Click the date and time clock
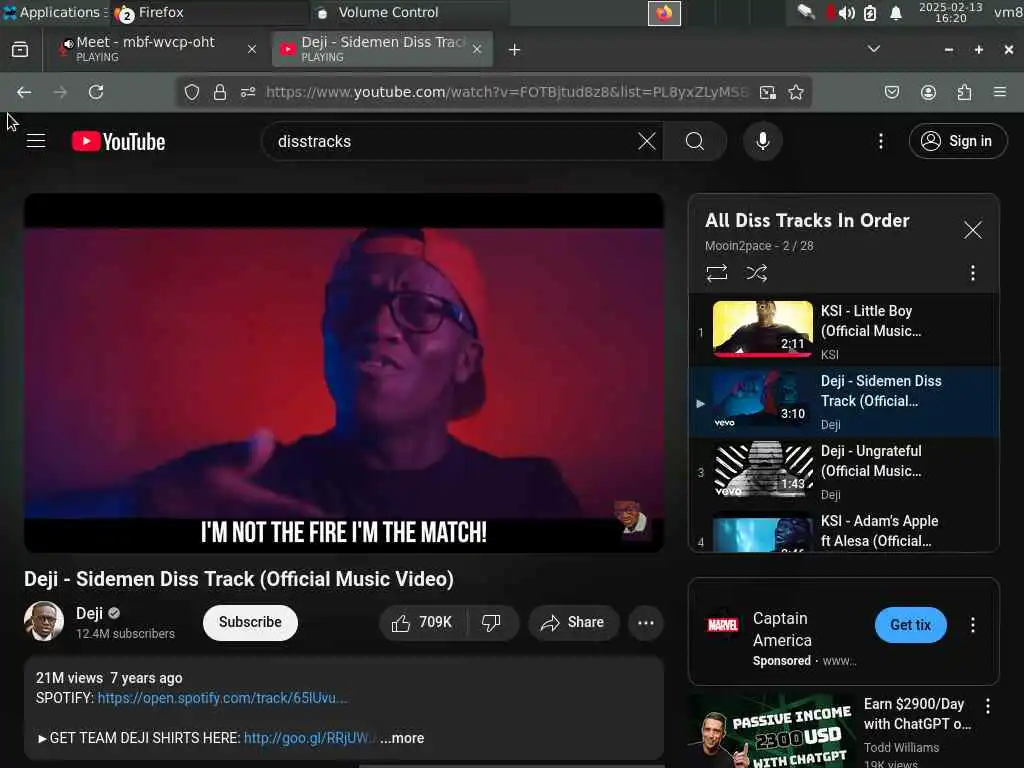The width and height of the screenshot is (1024, 768). 950,12
